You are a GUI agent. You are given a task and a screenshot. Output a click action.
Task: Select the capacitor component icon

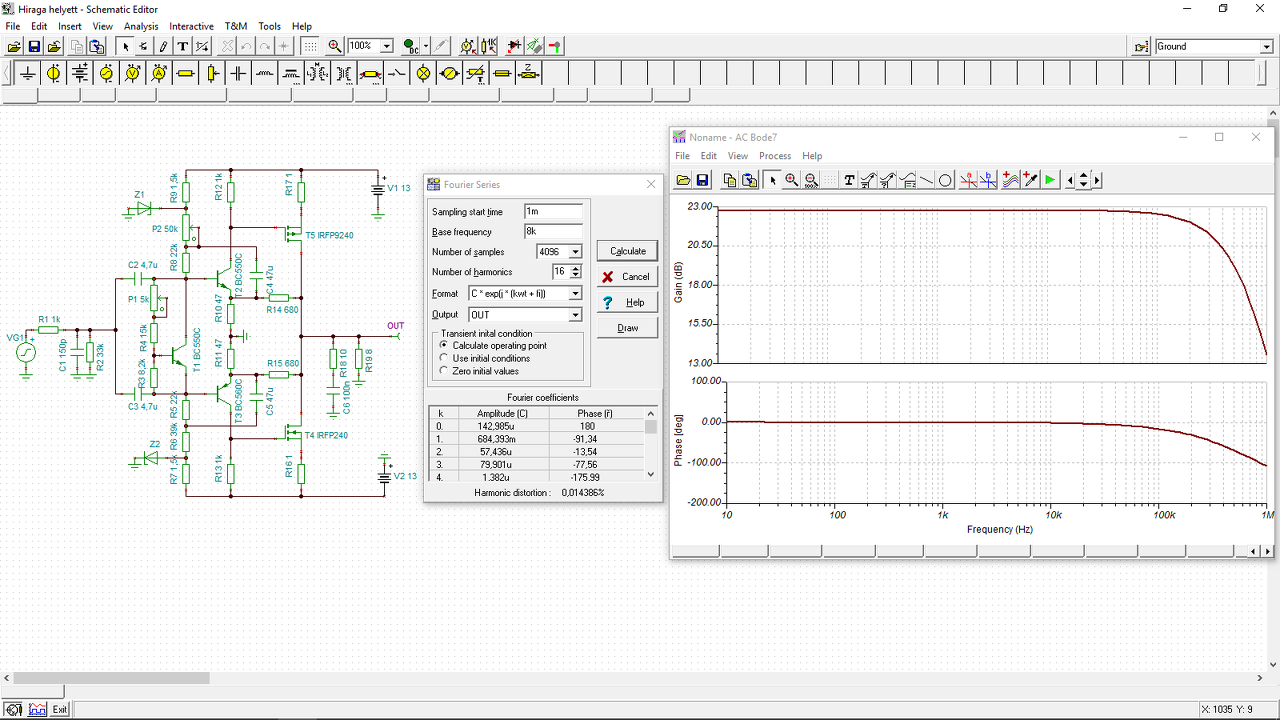click(x=238, y=73)
